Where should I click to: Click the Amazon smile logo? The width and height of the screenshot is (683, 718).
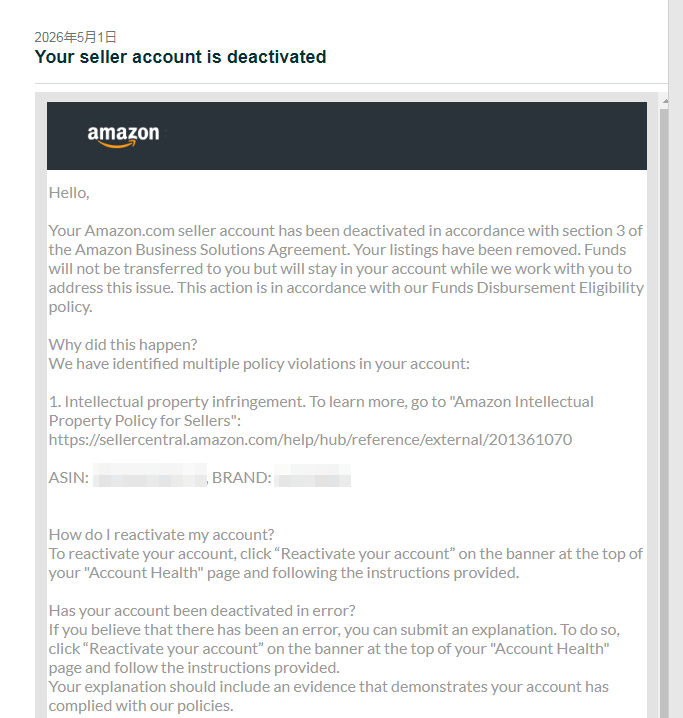[x=123, y=136]
